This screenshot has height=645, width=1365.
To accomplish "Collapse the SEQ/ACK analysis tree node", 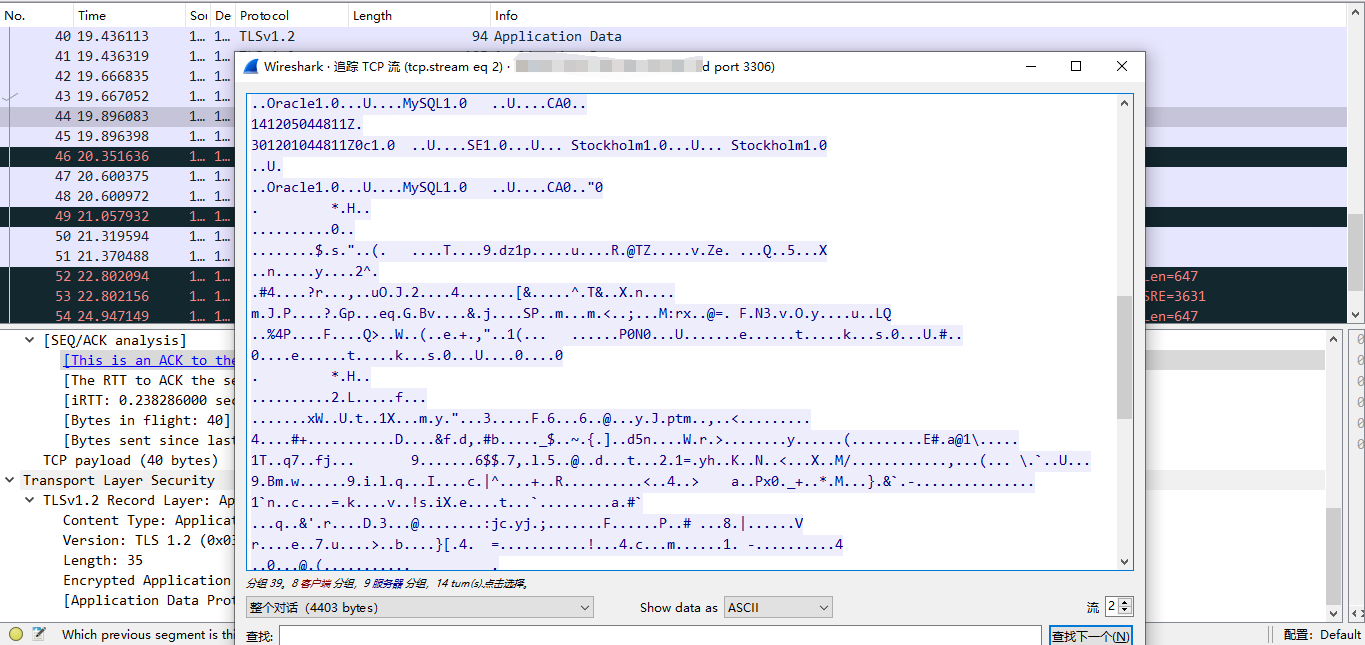I will coord(30,341).
